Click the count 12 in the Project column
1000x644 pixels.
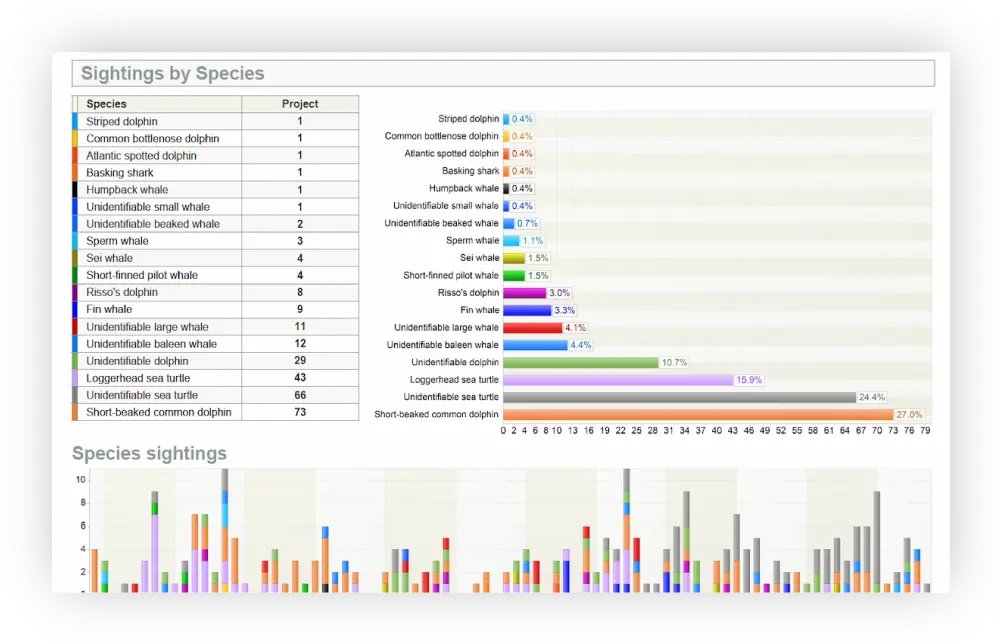(300, 344)
